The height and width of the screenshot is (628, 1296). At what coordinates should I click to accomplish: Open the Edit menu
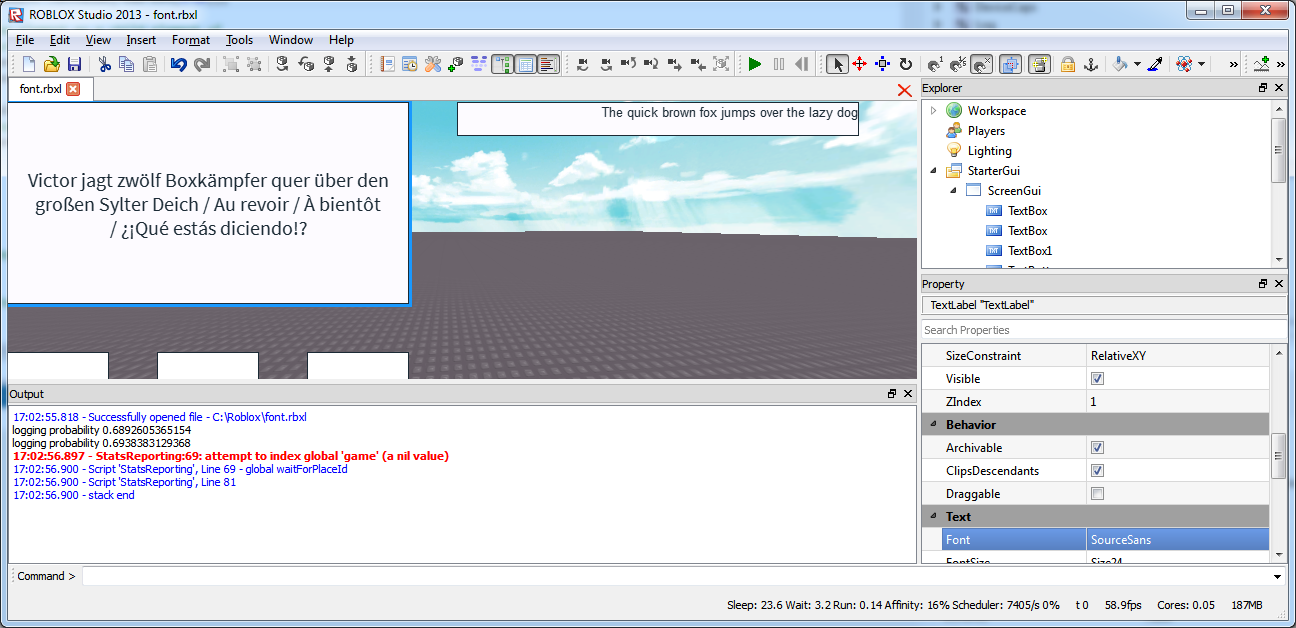click(x=60, y=40)
